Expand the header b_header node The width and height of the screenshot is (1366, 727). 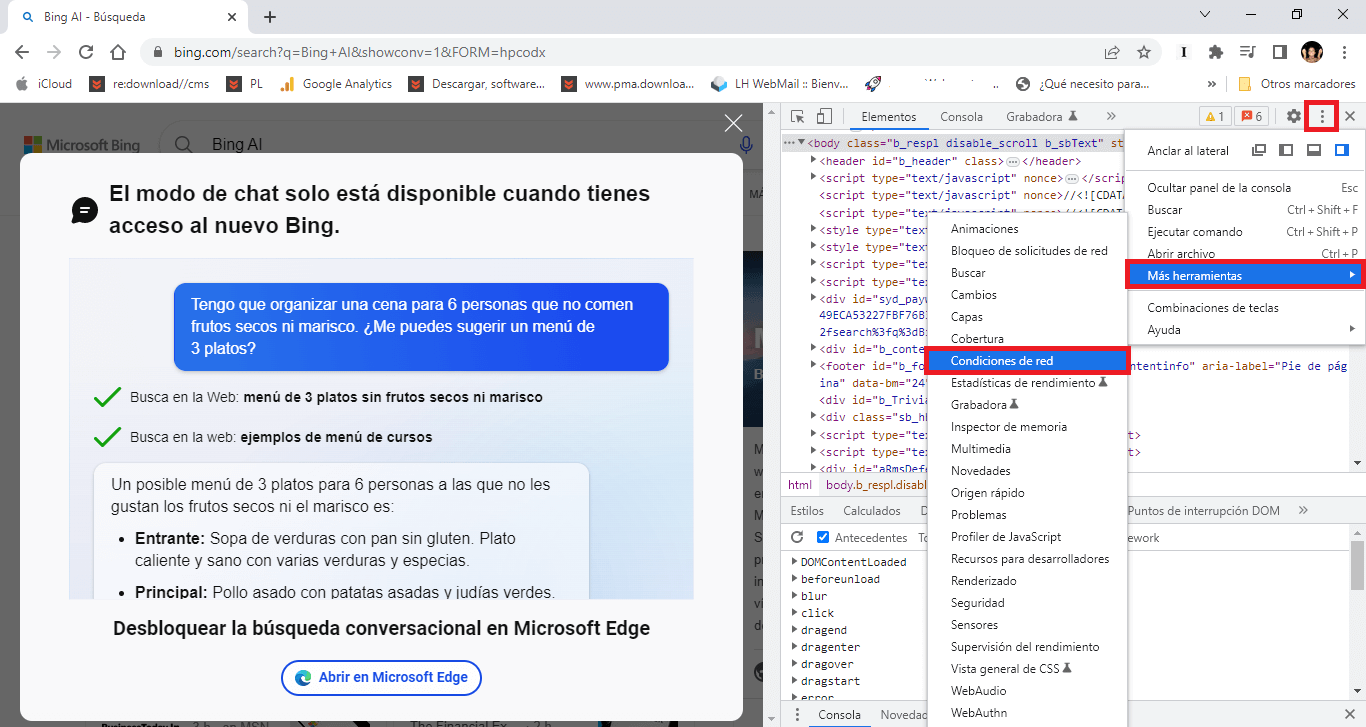[x=813, y=161]
